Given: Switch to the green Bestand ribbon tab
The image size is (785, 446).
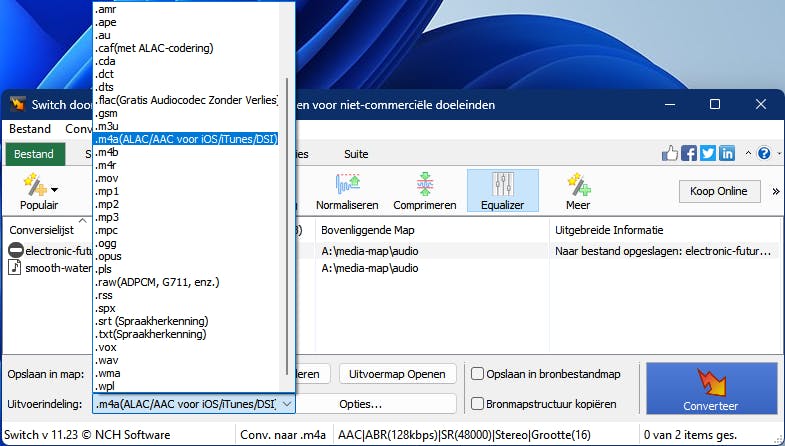Looking at the screenshot, I should click(x=34, y=154).
